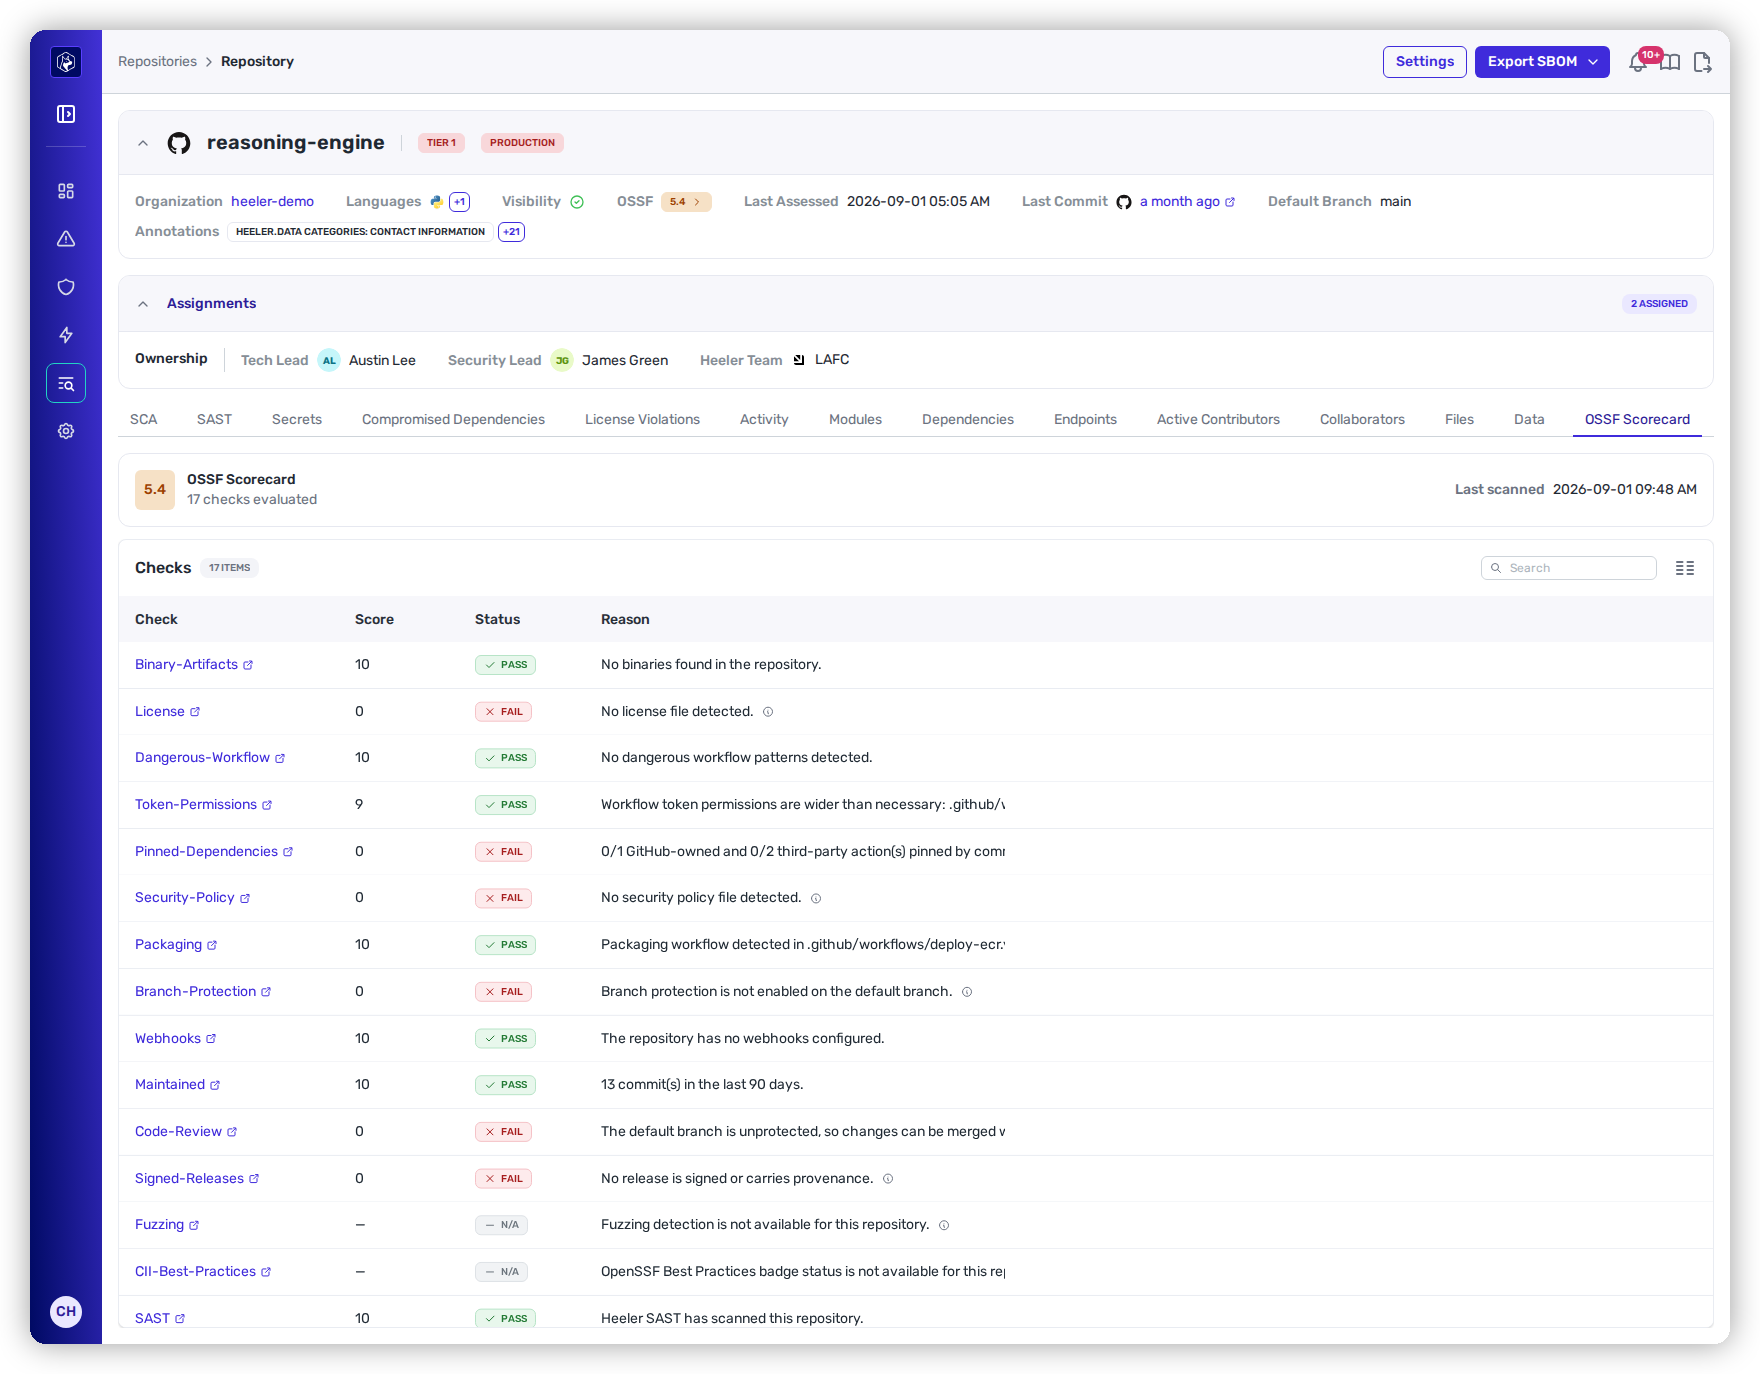The image size is (1760, 1374).
Task: Open the lightning bolt icon in sidebar
Action: (66, 335)
